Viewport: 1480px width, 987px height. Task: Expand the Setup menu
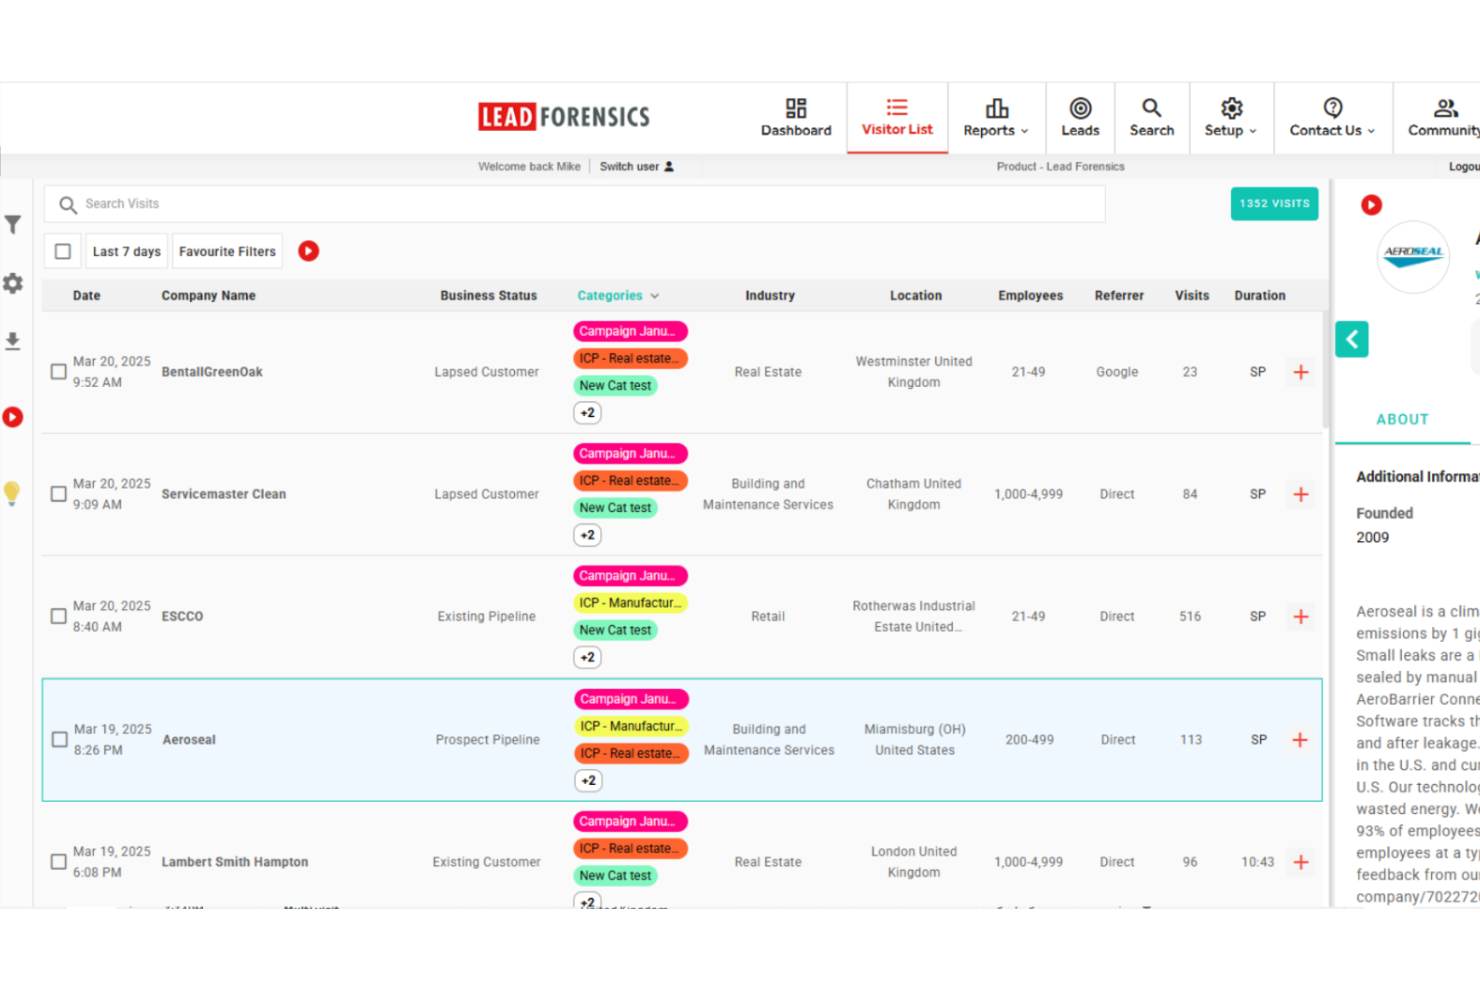click(1230, 118)
